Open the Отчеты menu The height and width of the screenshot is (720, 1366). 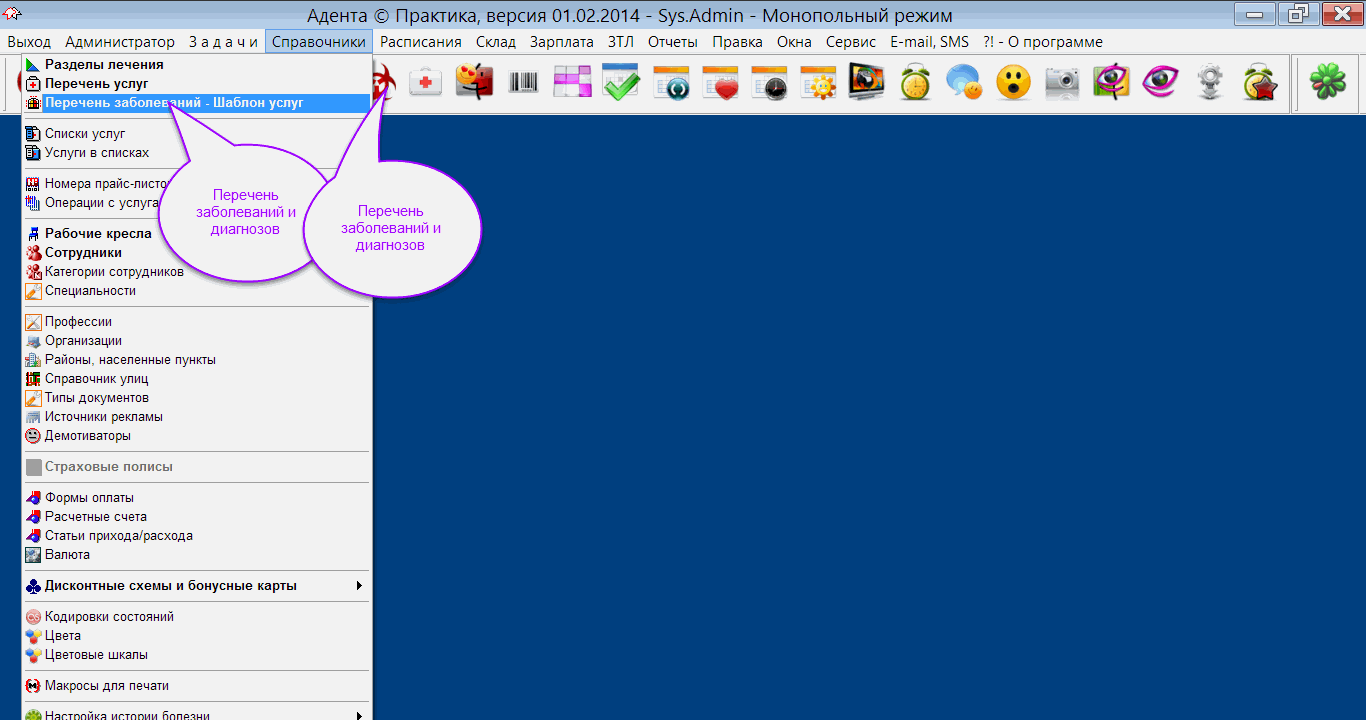point(672,42)
